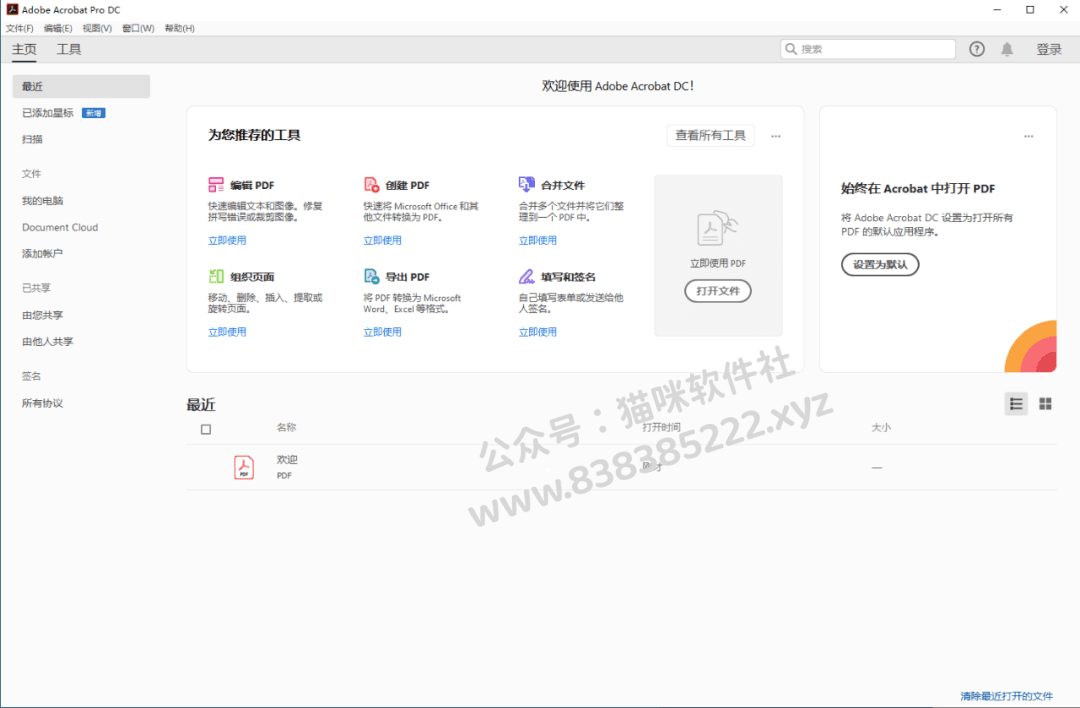
Task: Click the Edit PDF (编辑 PDF) tool icon
Action: coord(216,185)
